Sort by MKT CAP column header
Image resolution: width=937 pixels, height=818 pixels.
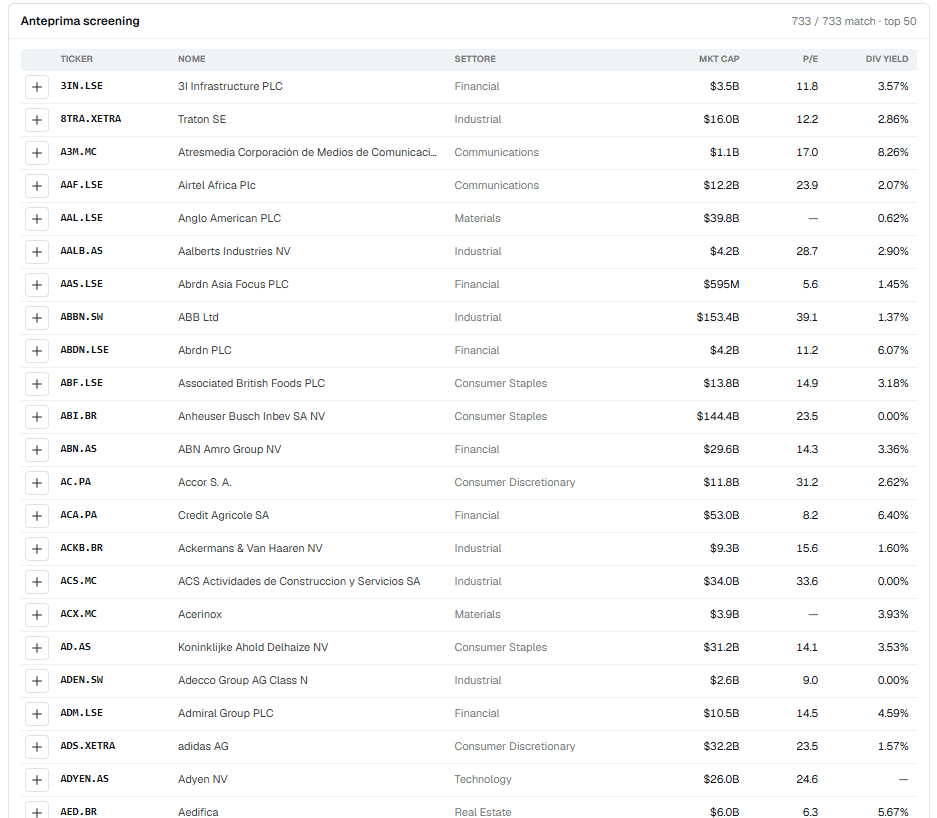719,59
